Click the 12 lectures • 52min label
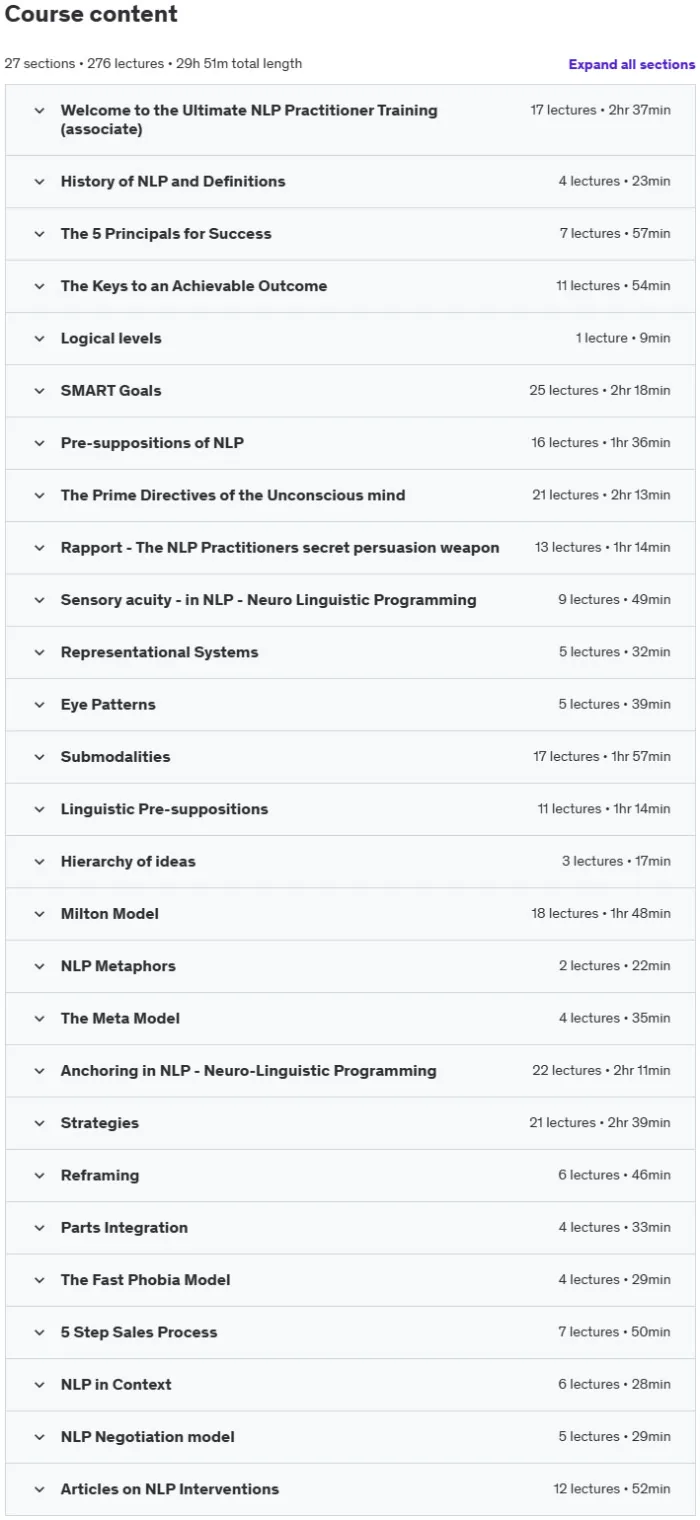This screenshot has width=700, height=1520. (612, 1489)
